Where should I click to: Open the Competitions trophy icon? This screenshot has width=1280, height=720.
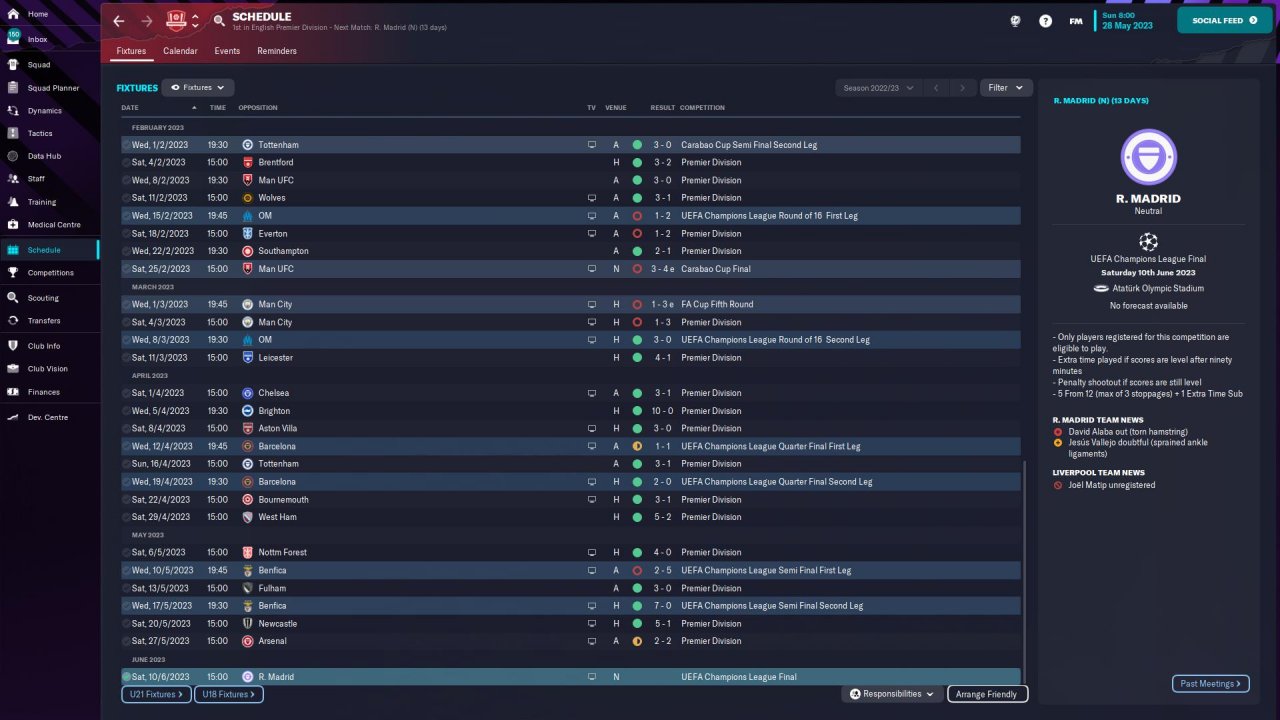[x=13, y=273]
